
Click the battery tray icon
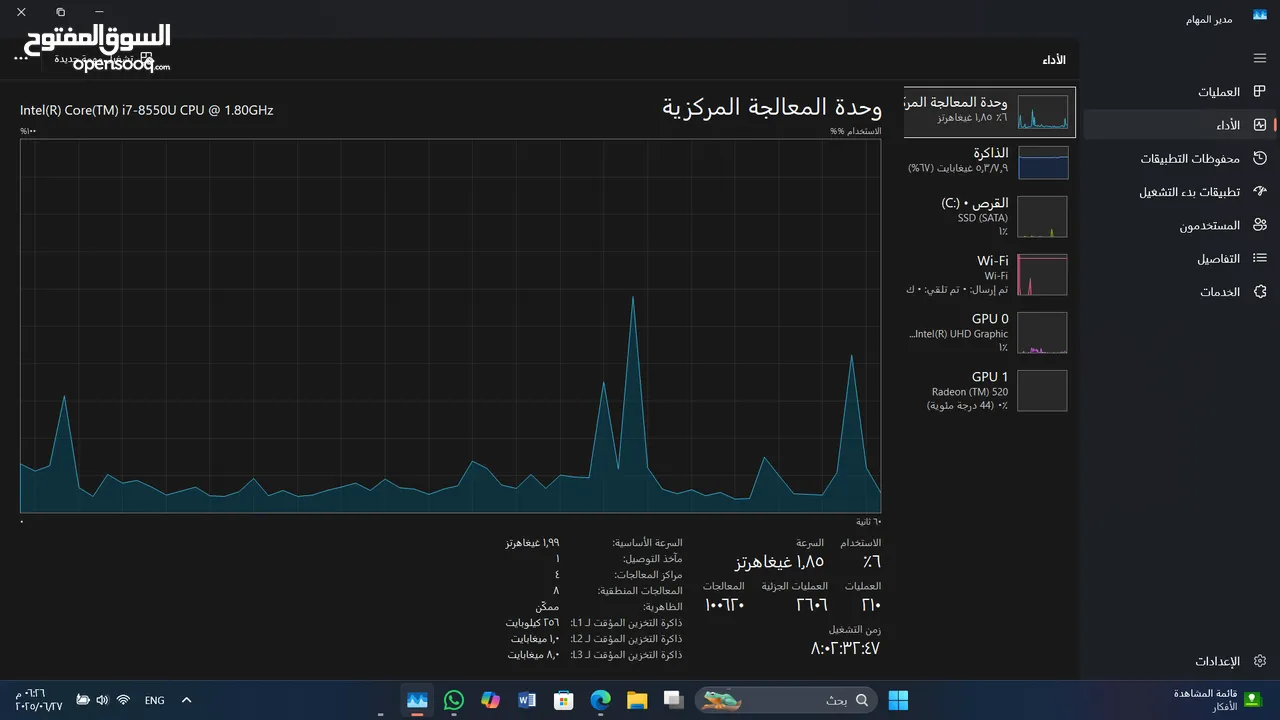tap(83, 700)
